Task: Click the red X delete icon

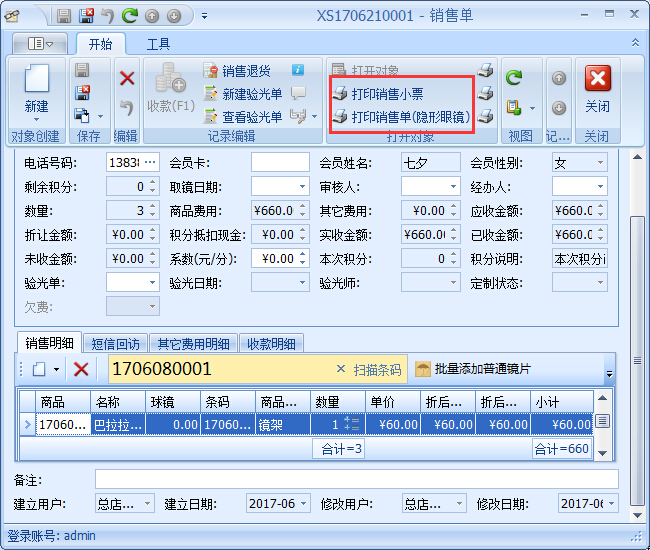Action: 127,78
